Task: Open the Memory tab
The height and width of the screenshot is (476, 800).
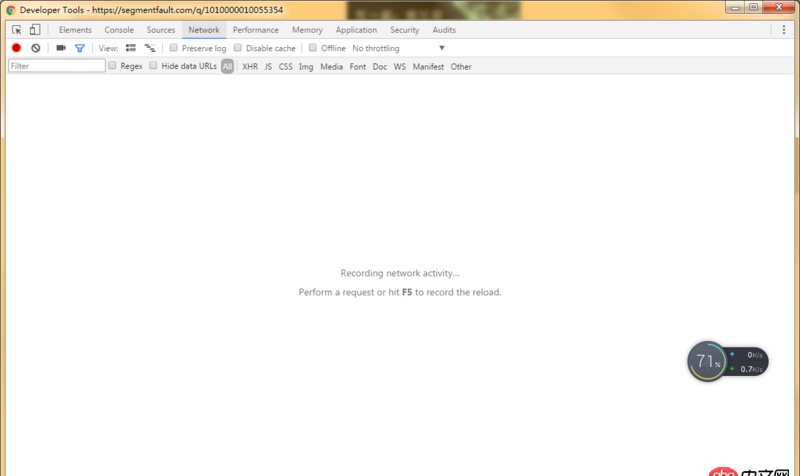Action: pyautogui.click(x=307, y=30)
